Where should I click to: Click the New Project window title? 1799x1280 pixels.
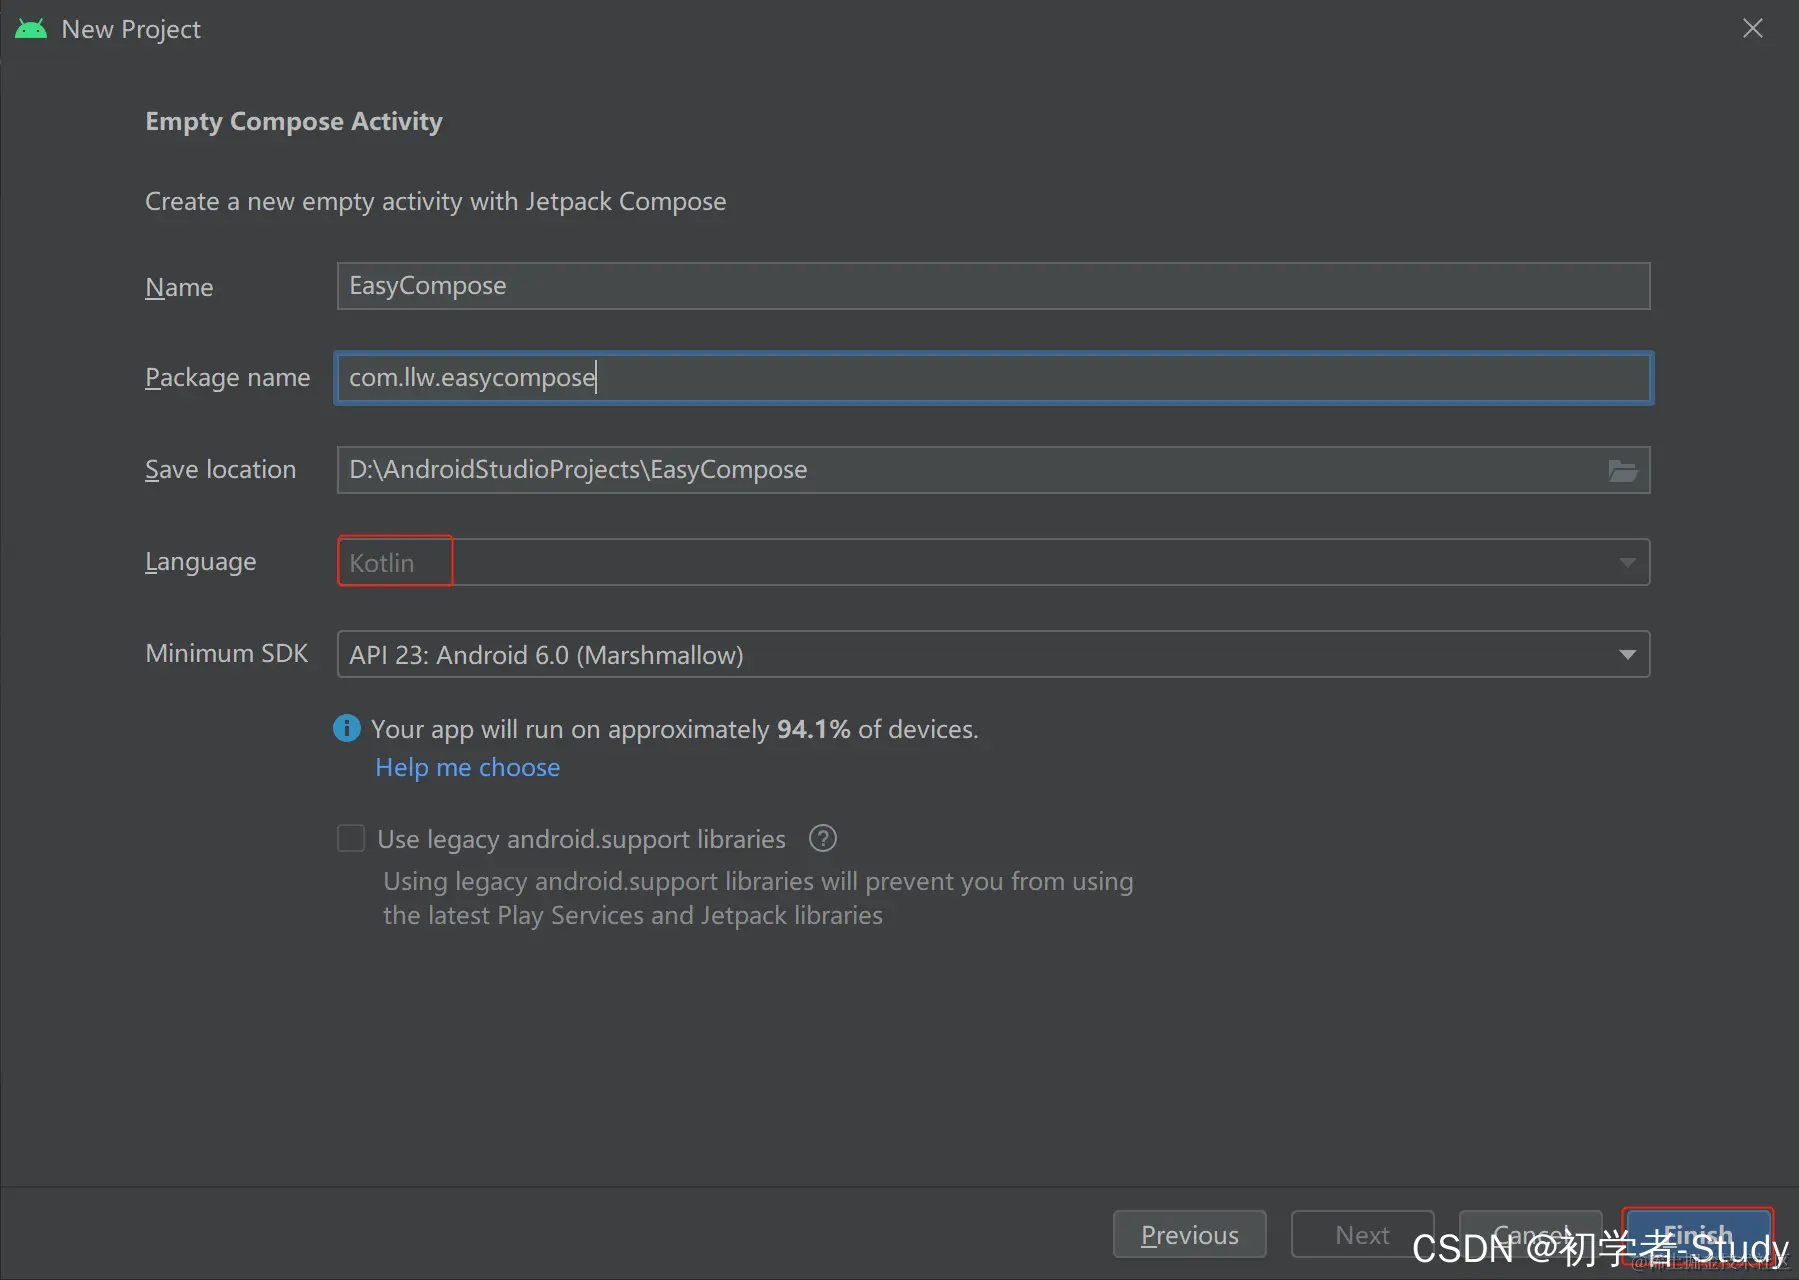131,29
